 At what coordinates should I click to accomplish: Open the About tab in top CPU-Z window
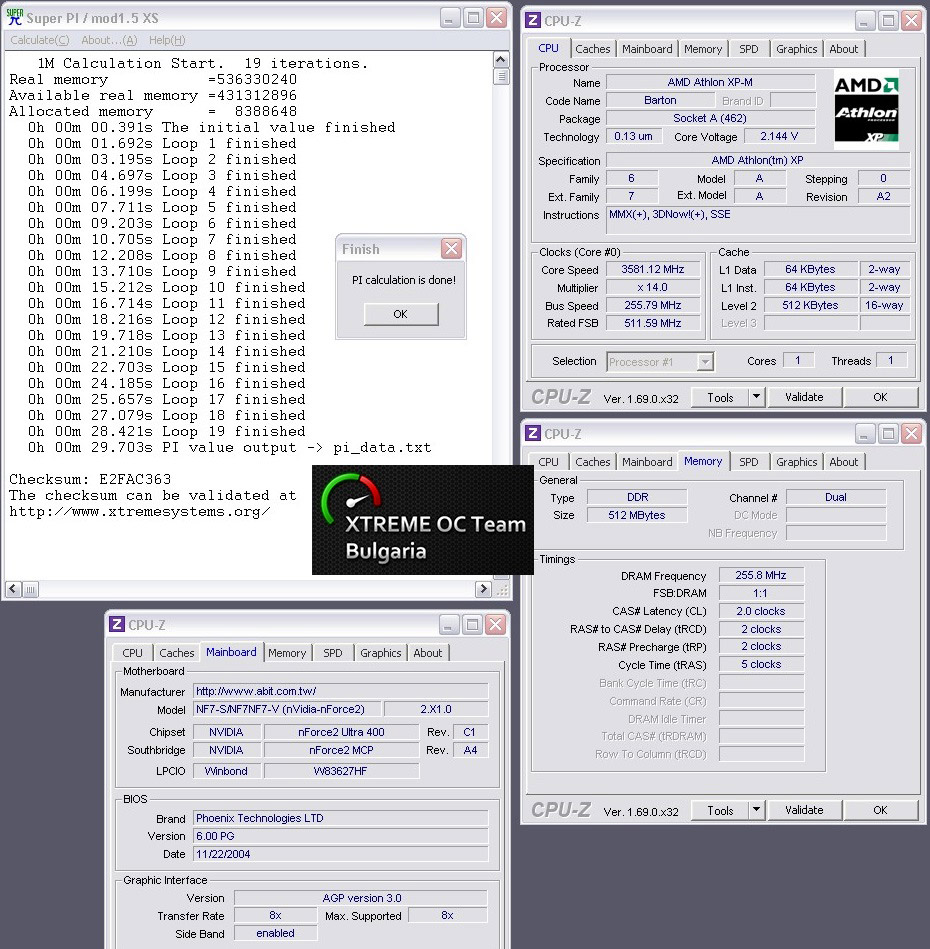[x=843, y=49]
